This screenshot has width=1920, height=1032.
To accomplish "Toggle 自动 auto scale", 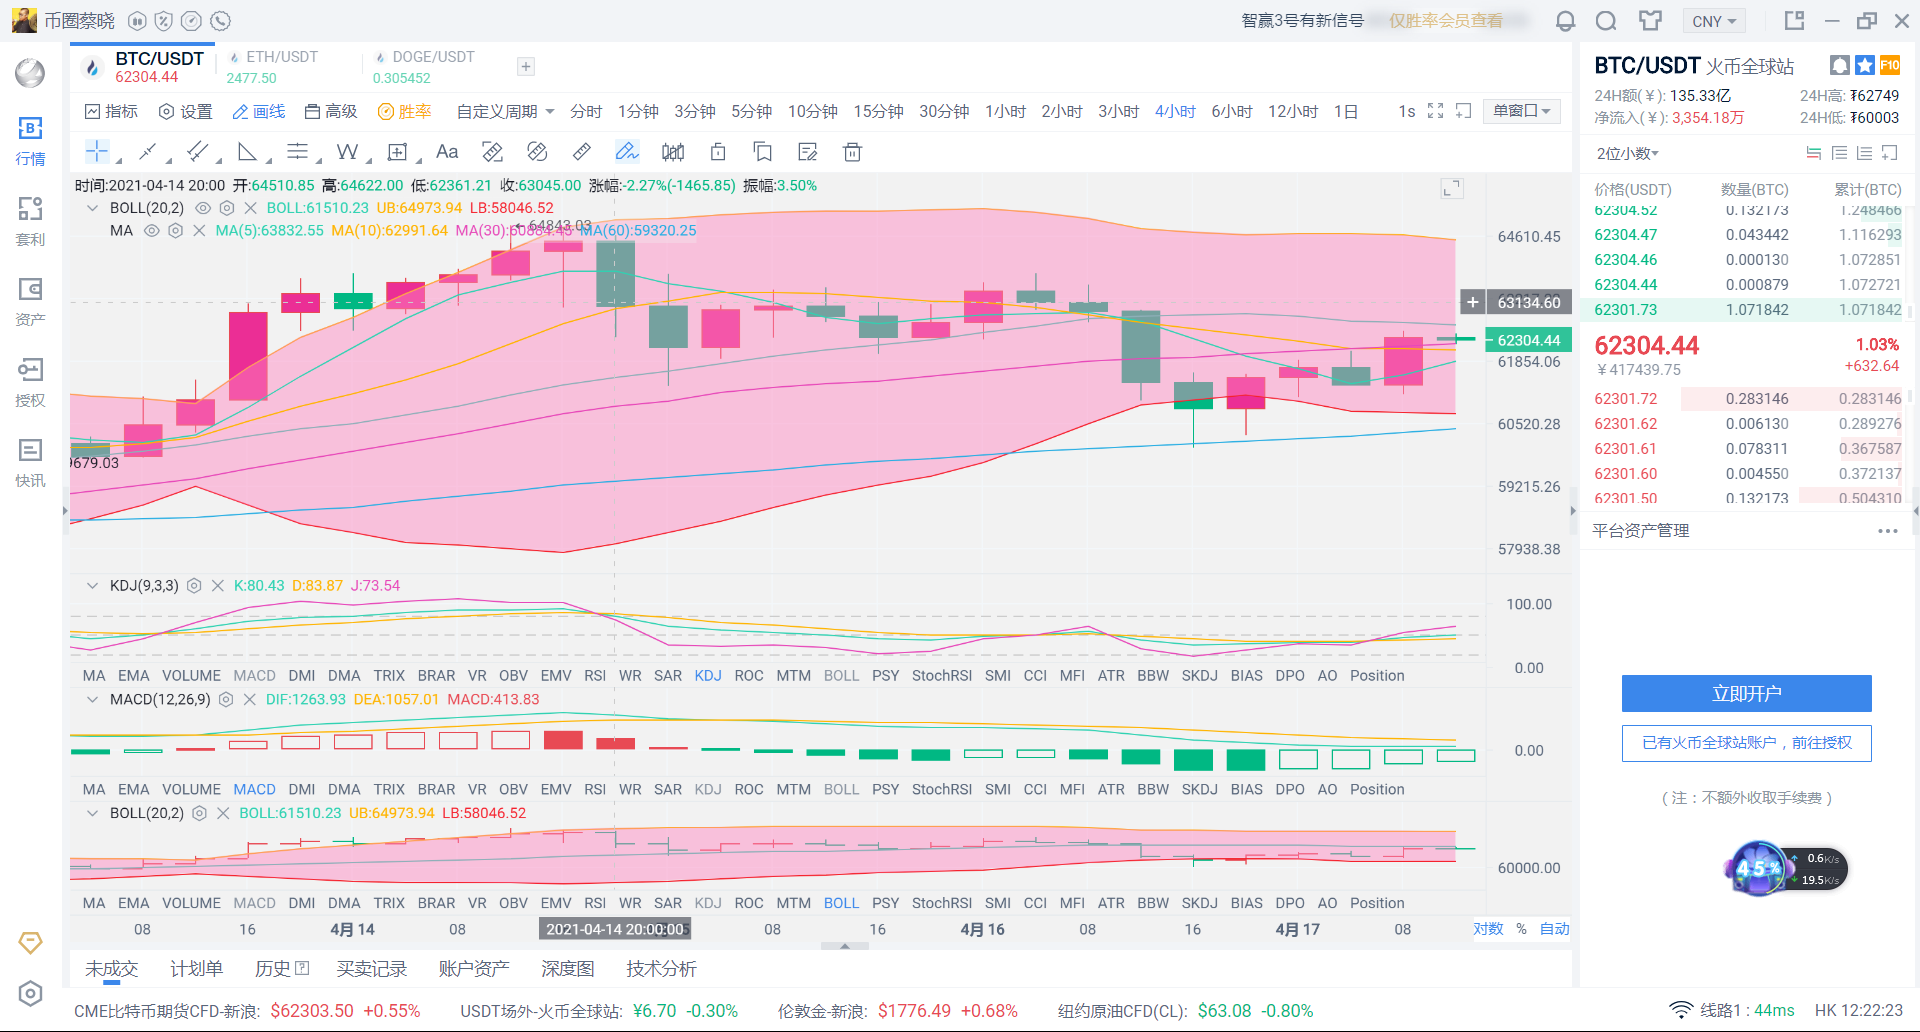I will click(x=1554, y=929).
